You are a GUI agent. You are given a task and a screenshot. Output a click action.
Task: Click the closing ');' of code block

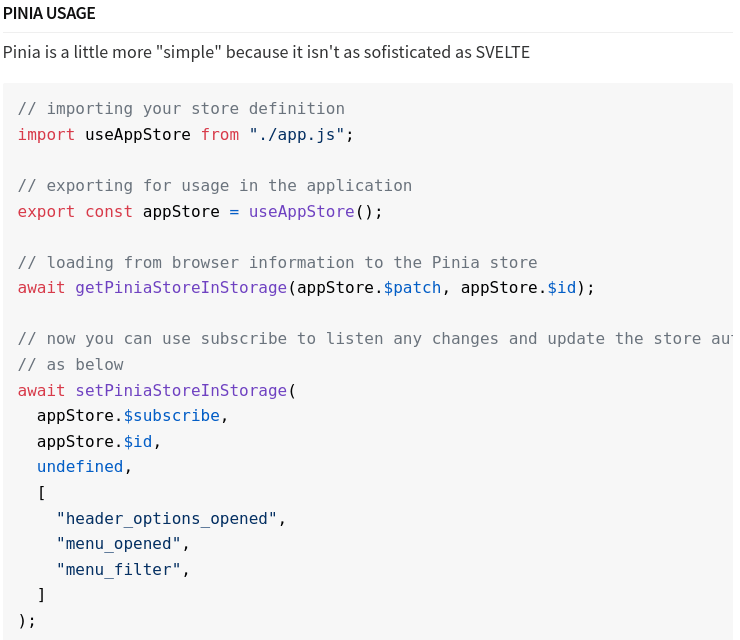click(x=27, y=621)
